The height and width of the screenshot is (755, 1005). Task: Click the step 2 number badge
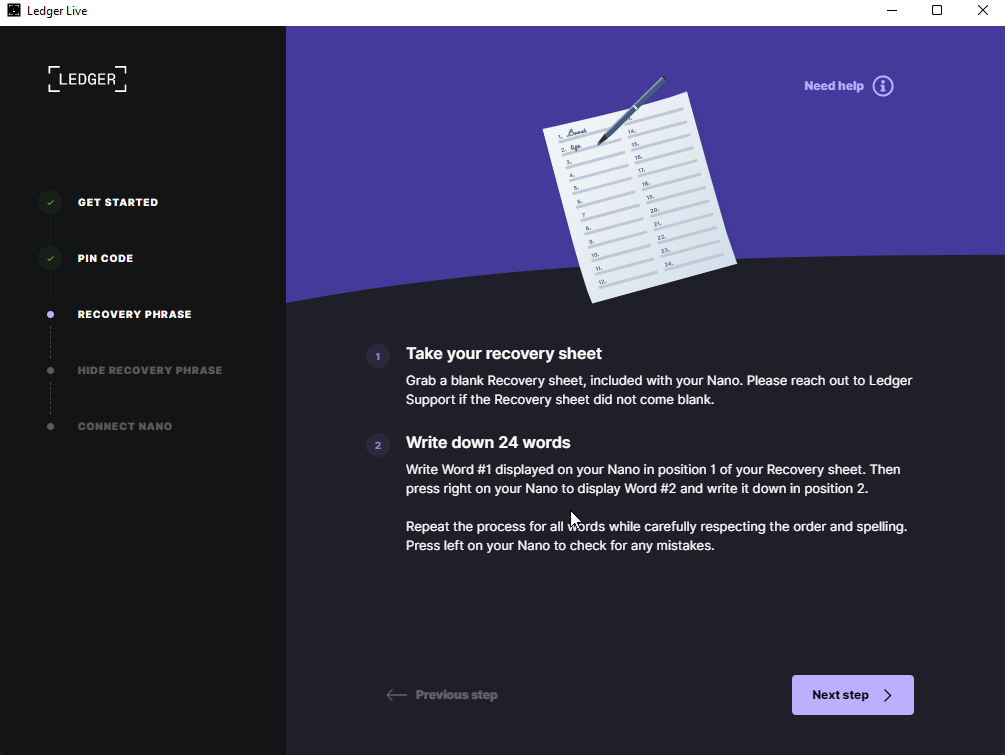[x=378, y=445]
